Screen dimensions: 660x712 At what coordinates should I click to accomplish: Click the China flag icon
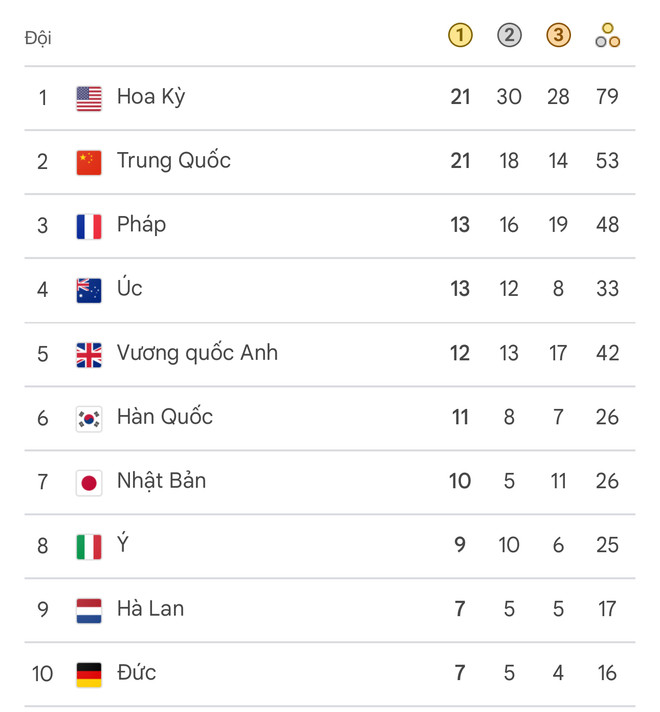[x=89, y=162]
